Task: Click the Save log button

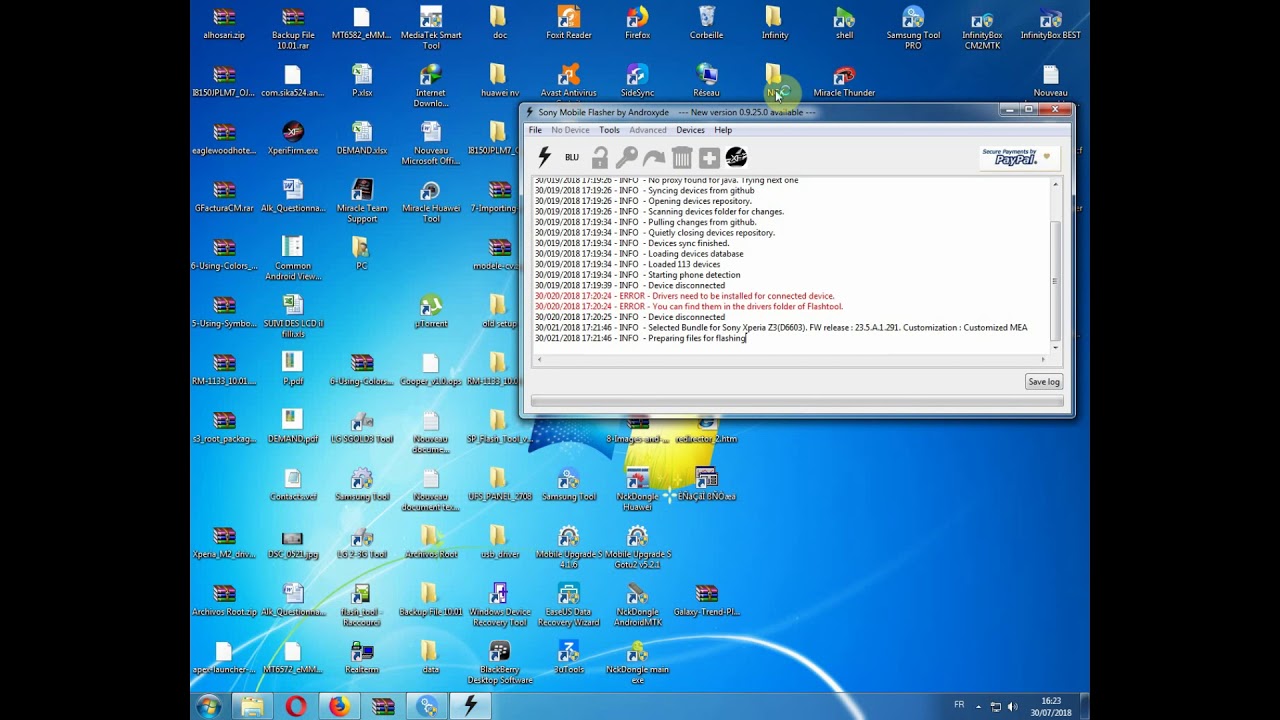Action: click(1043, 382)
